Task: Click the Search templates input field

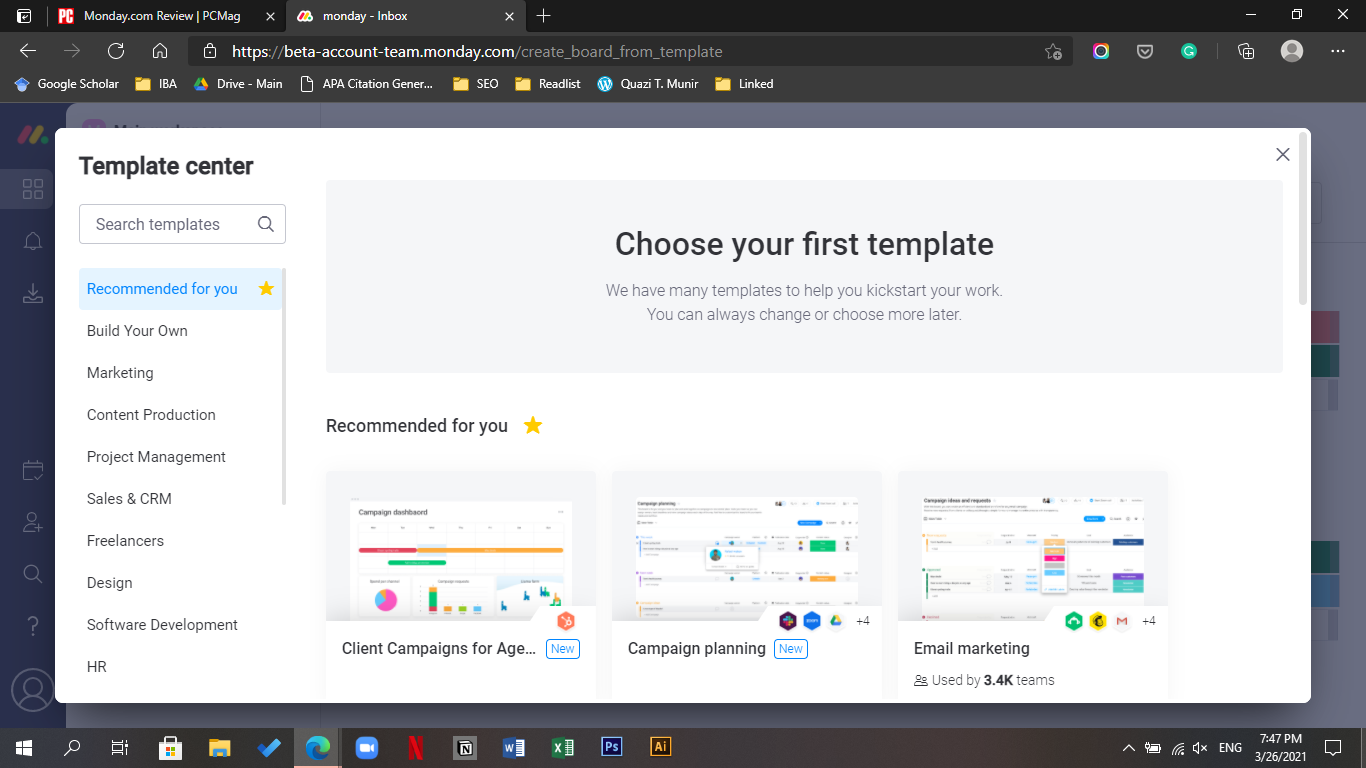Action: pyautogui.click(x=182, y=224)
